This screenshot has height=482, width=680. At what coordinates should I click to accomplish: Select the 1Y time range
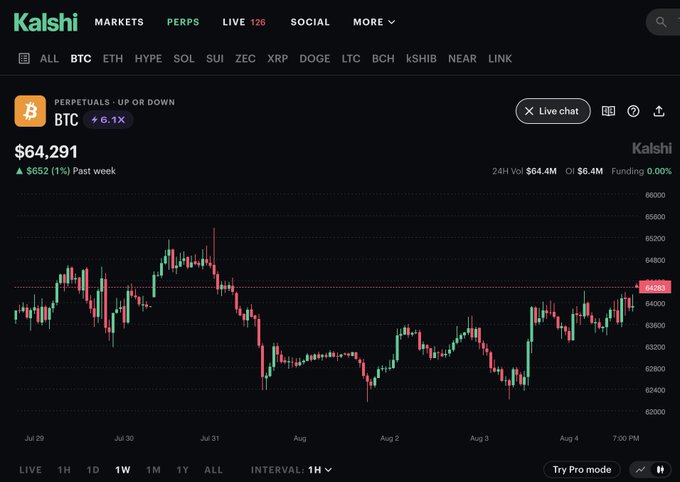(183, 470)
